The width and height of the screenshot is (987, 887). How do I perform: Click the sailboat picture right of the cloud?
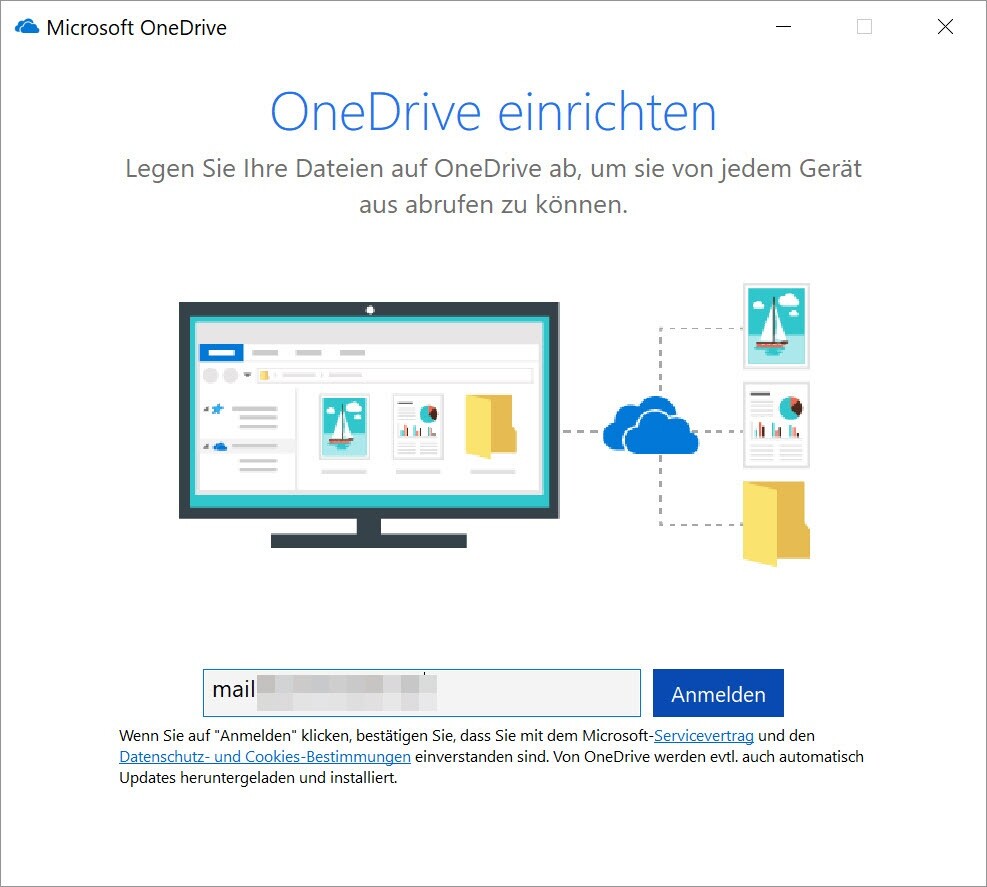click(776, 326)
